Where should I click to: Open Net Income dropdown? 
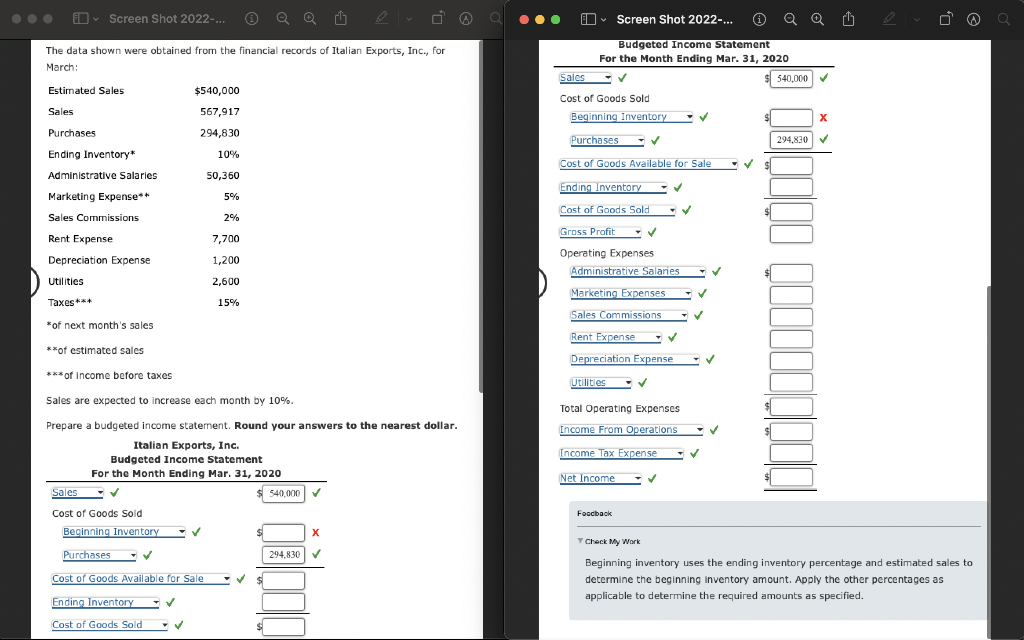coord(600,478)
